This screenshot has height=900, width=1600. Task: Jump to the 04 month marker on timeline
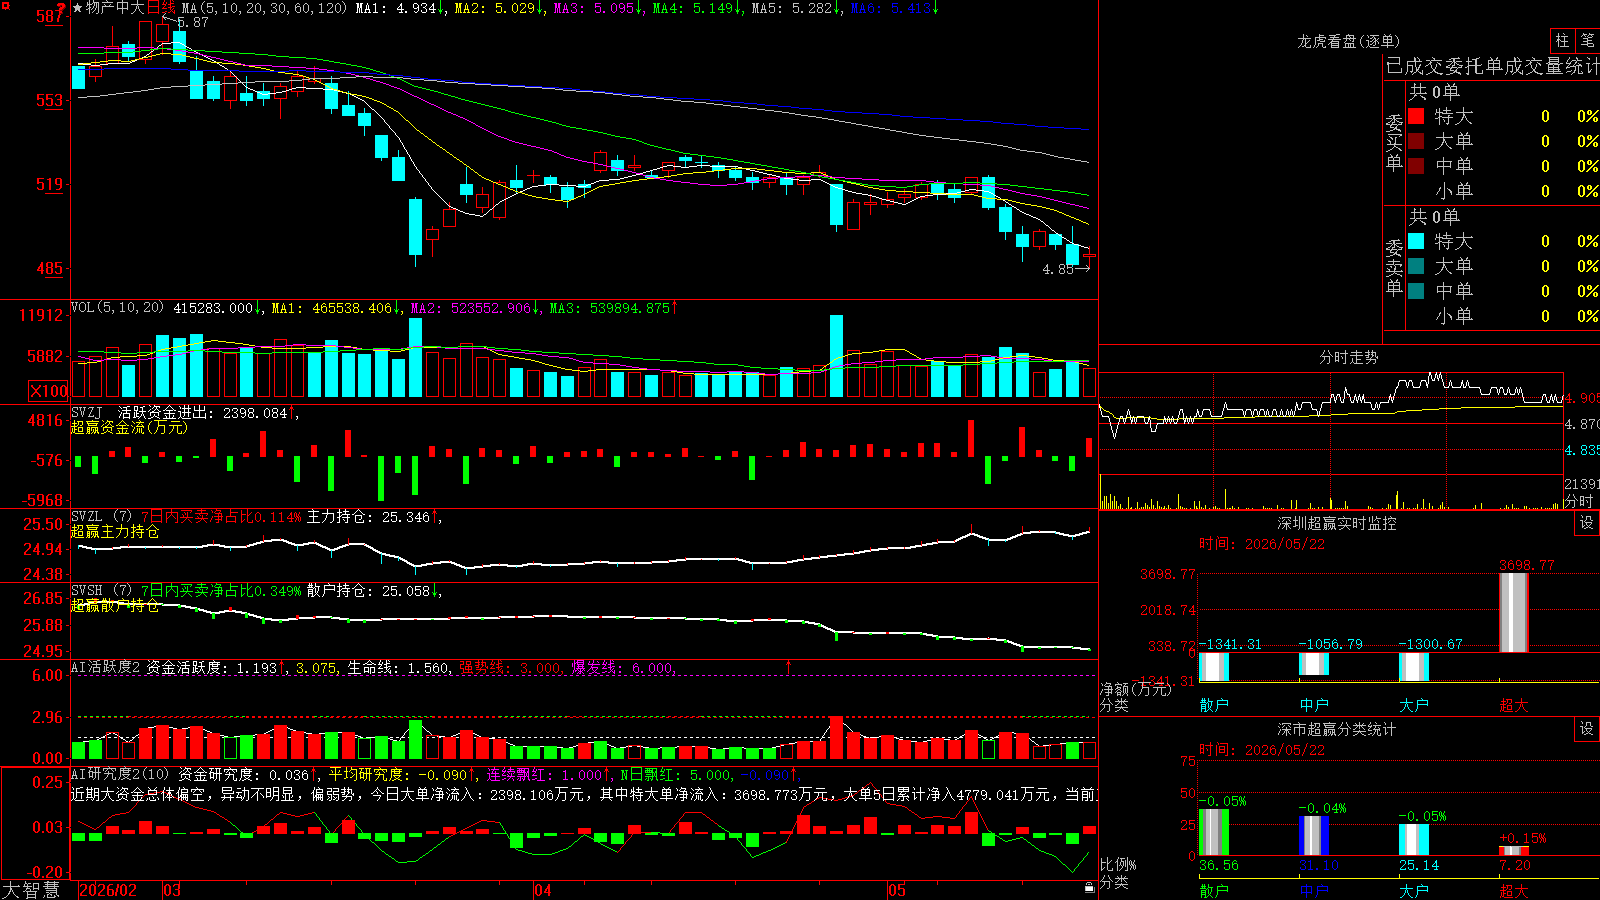click(x=543, y=890)
